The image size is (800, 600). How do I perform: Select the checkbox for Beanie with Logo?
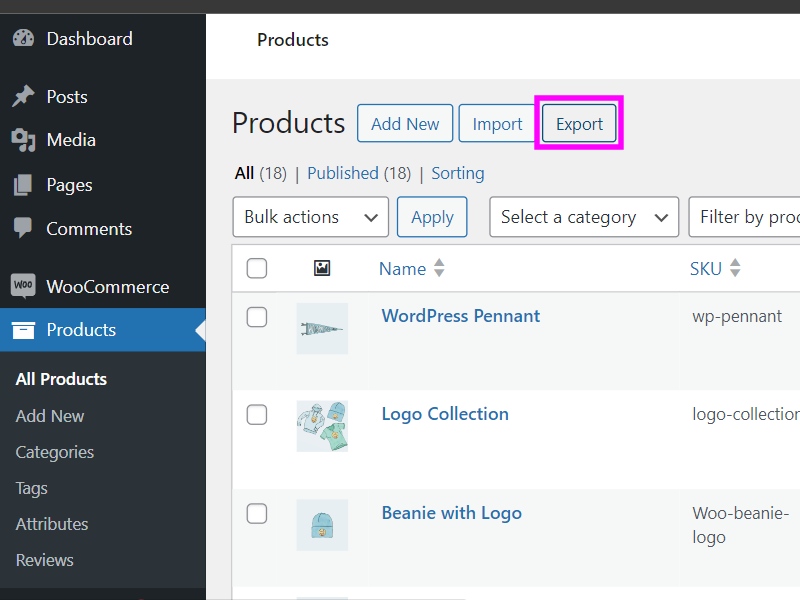click(x=257, y=513)
